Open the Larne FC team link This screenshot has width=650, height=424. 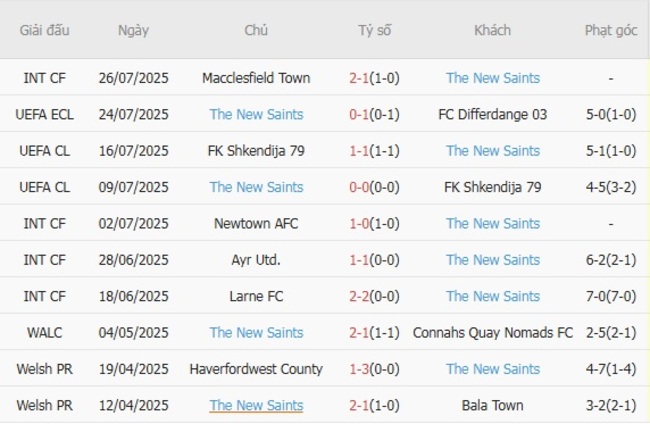tap(256, 296)
